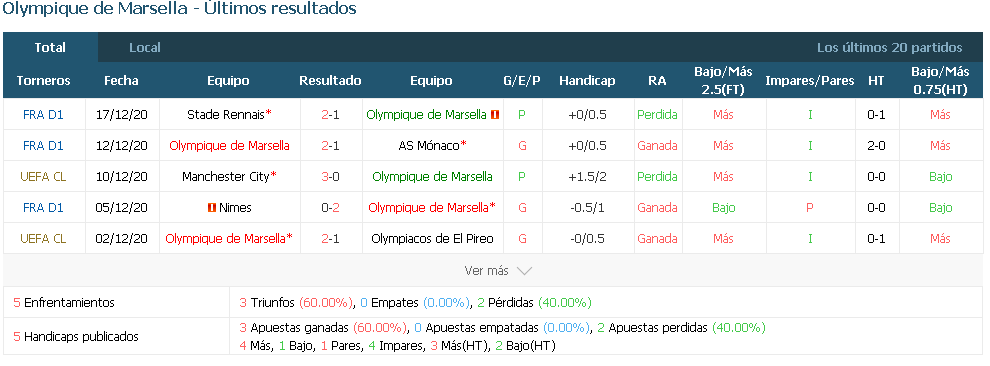Click Manchester City team name

pyautogui.click(x=226, y=177)
